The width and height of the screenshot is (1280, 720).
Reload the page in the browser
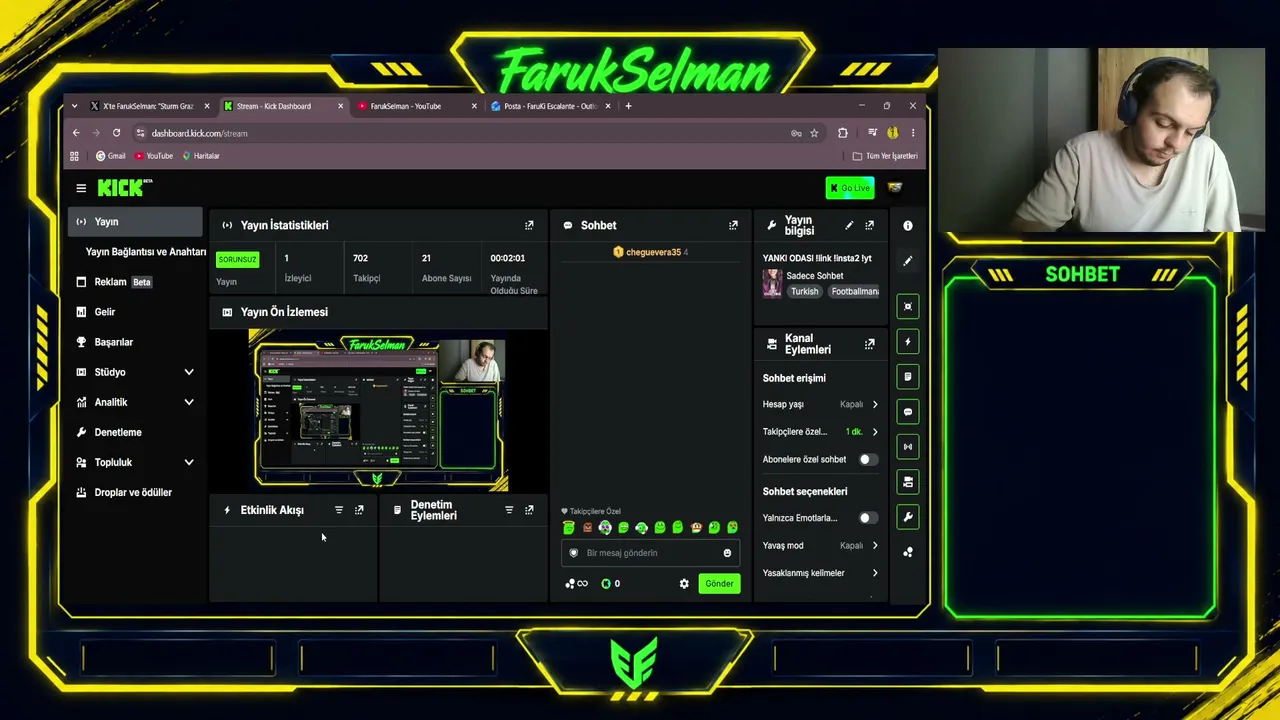coord(116,133)
